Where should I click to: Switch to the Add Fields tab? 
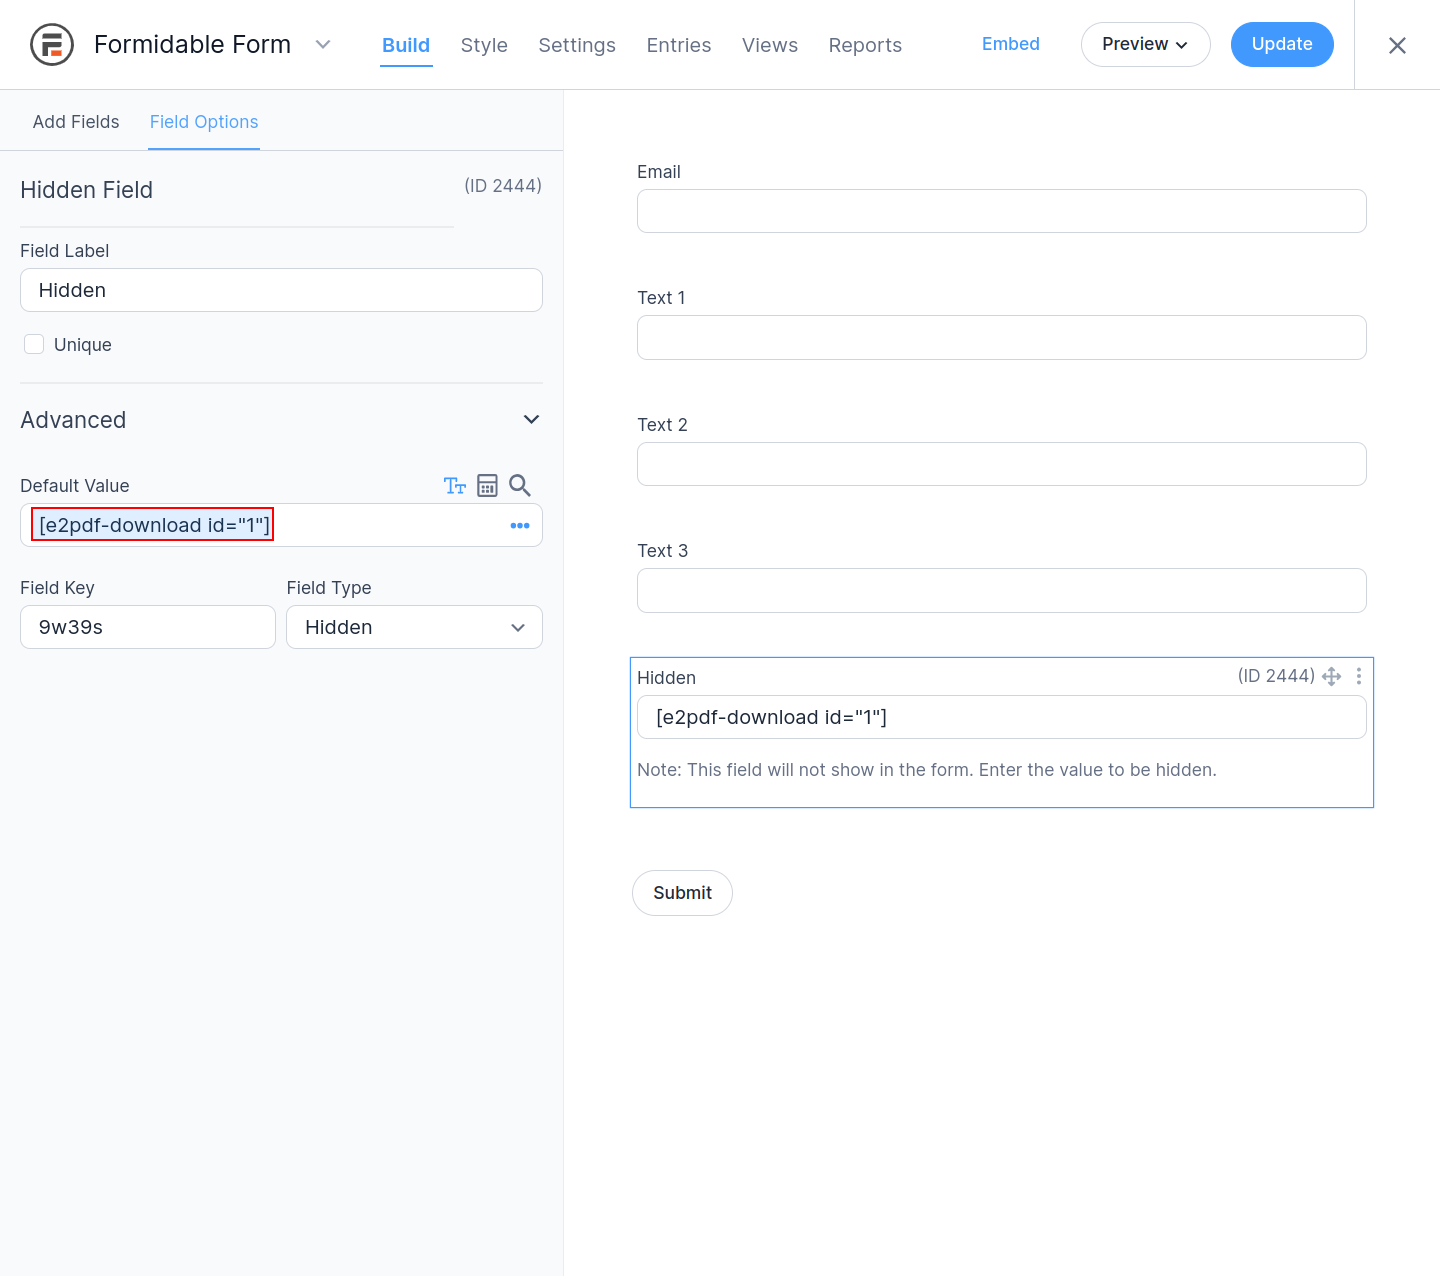(x=76, y=122)
